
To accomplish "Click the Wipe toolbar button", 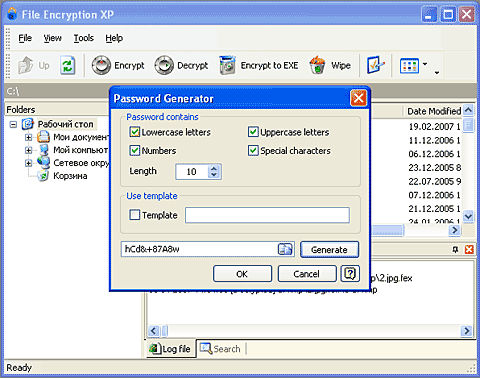I will pos(330,65).
